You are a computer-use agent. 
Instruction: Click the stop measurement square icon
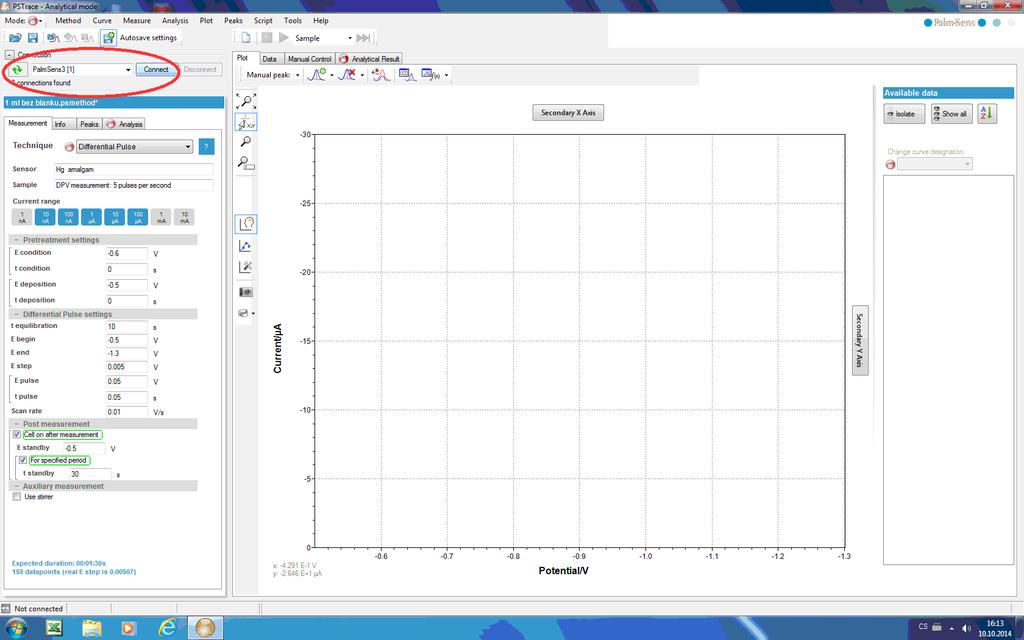pyautogui.click(x=266, y=38)
